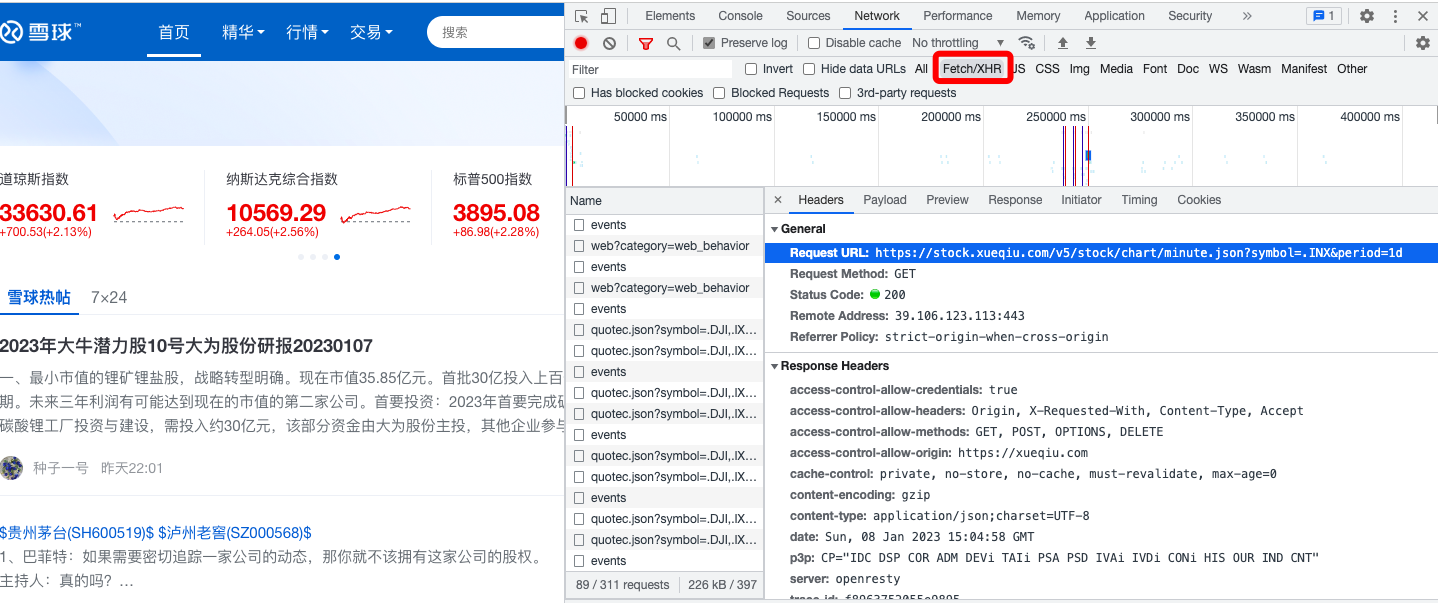Image resolution: width=1438 pixels, height=603 pixels.
Task: View the Response tab of the request
Action: click(x=1015, y=200)
